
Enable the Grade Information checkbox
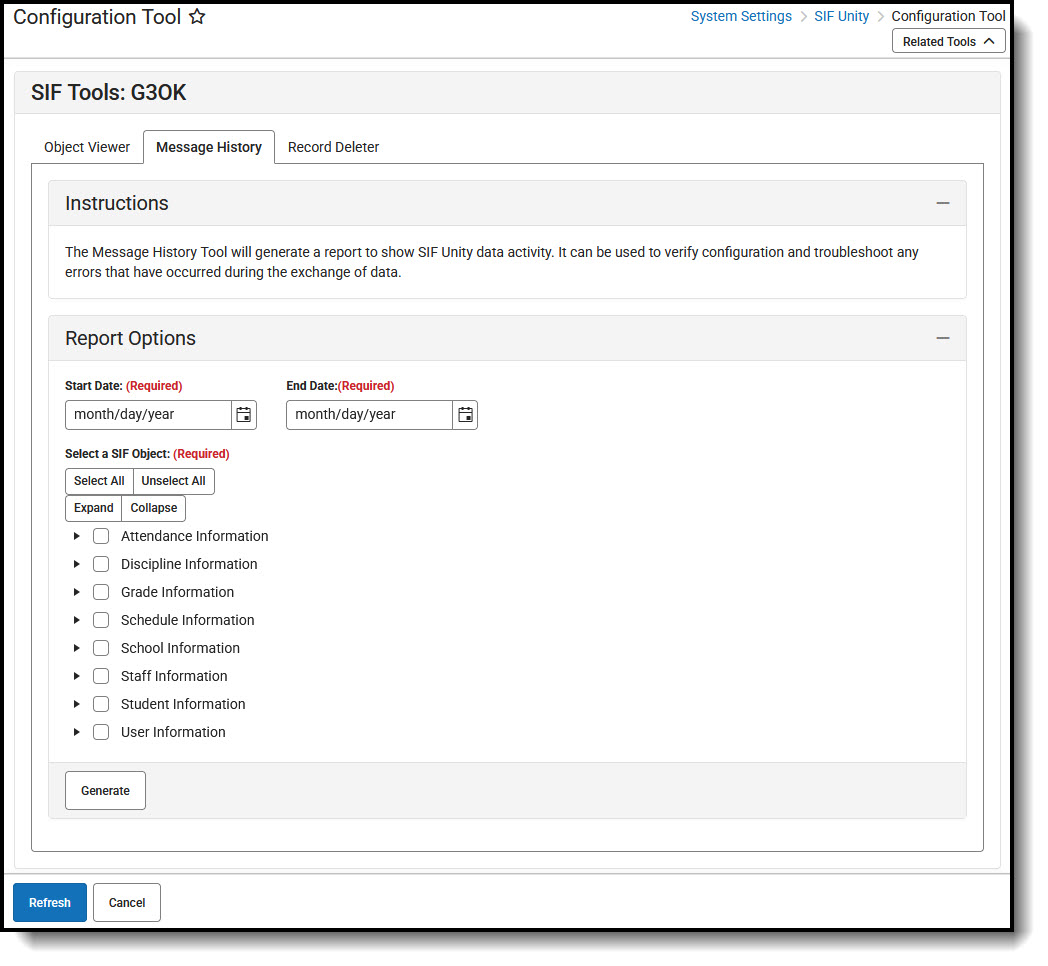(x=101, y=592)
